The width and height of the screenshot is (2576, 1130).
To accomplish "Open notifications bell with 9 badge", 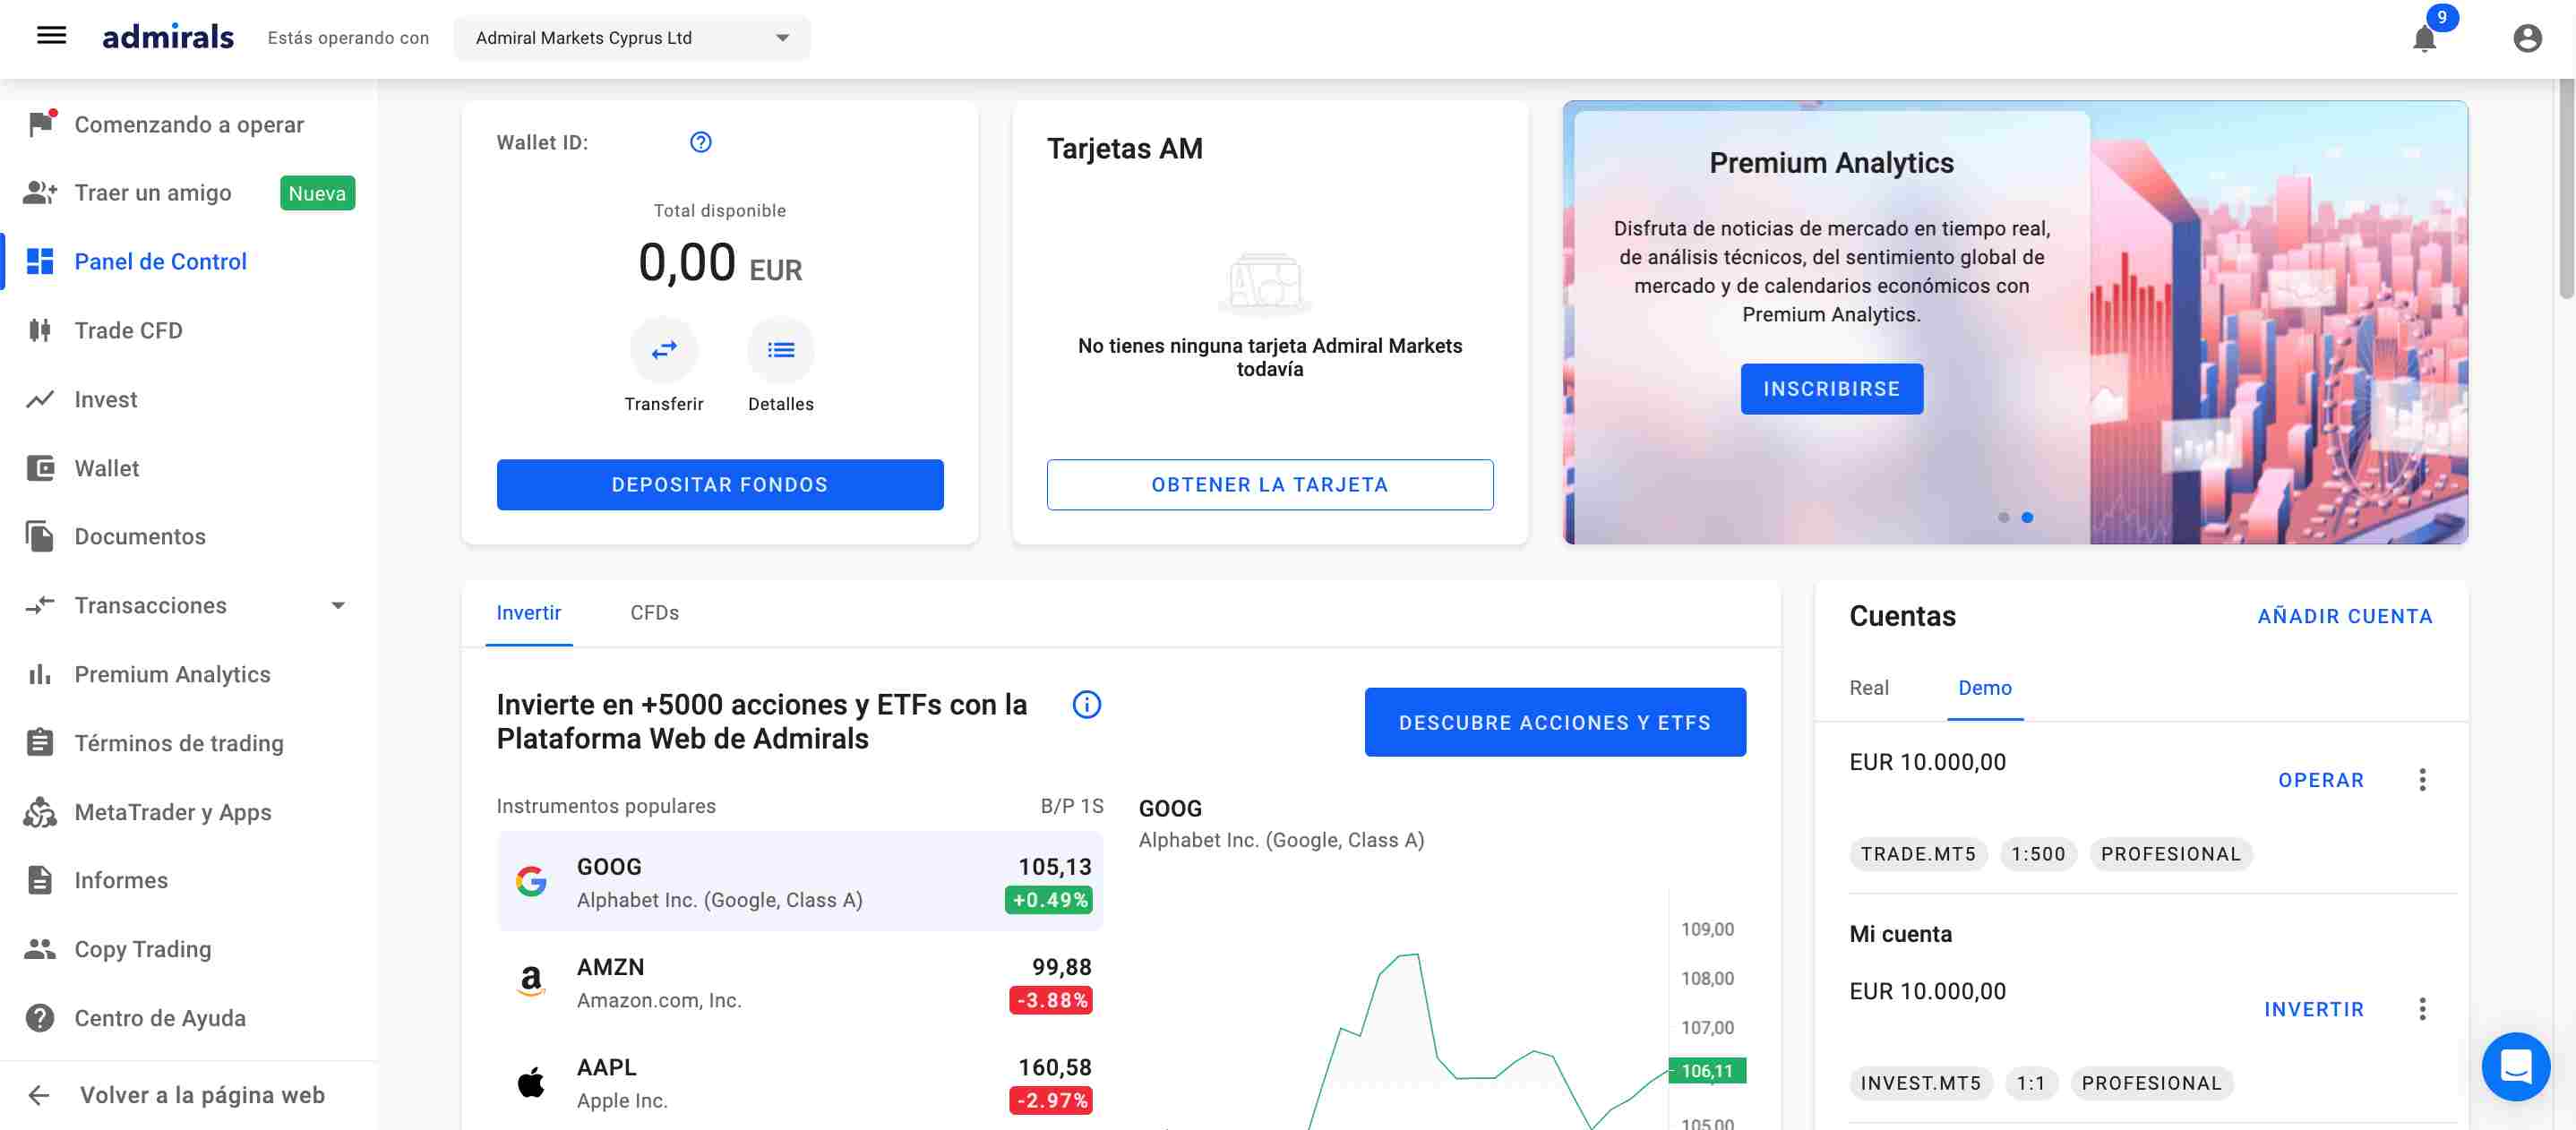I will pos(2425,38).
